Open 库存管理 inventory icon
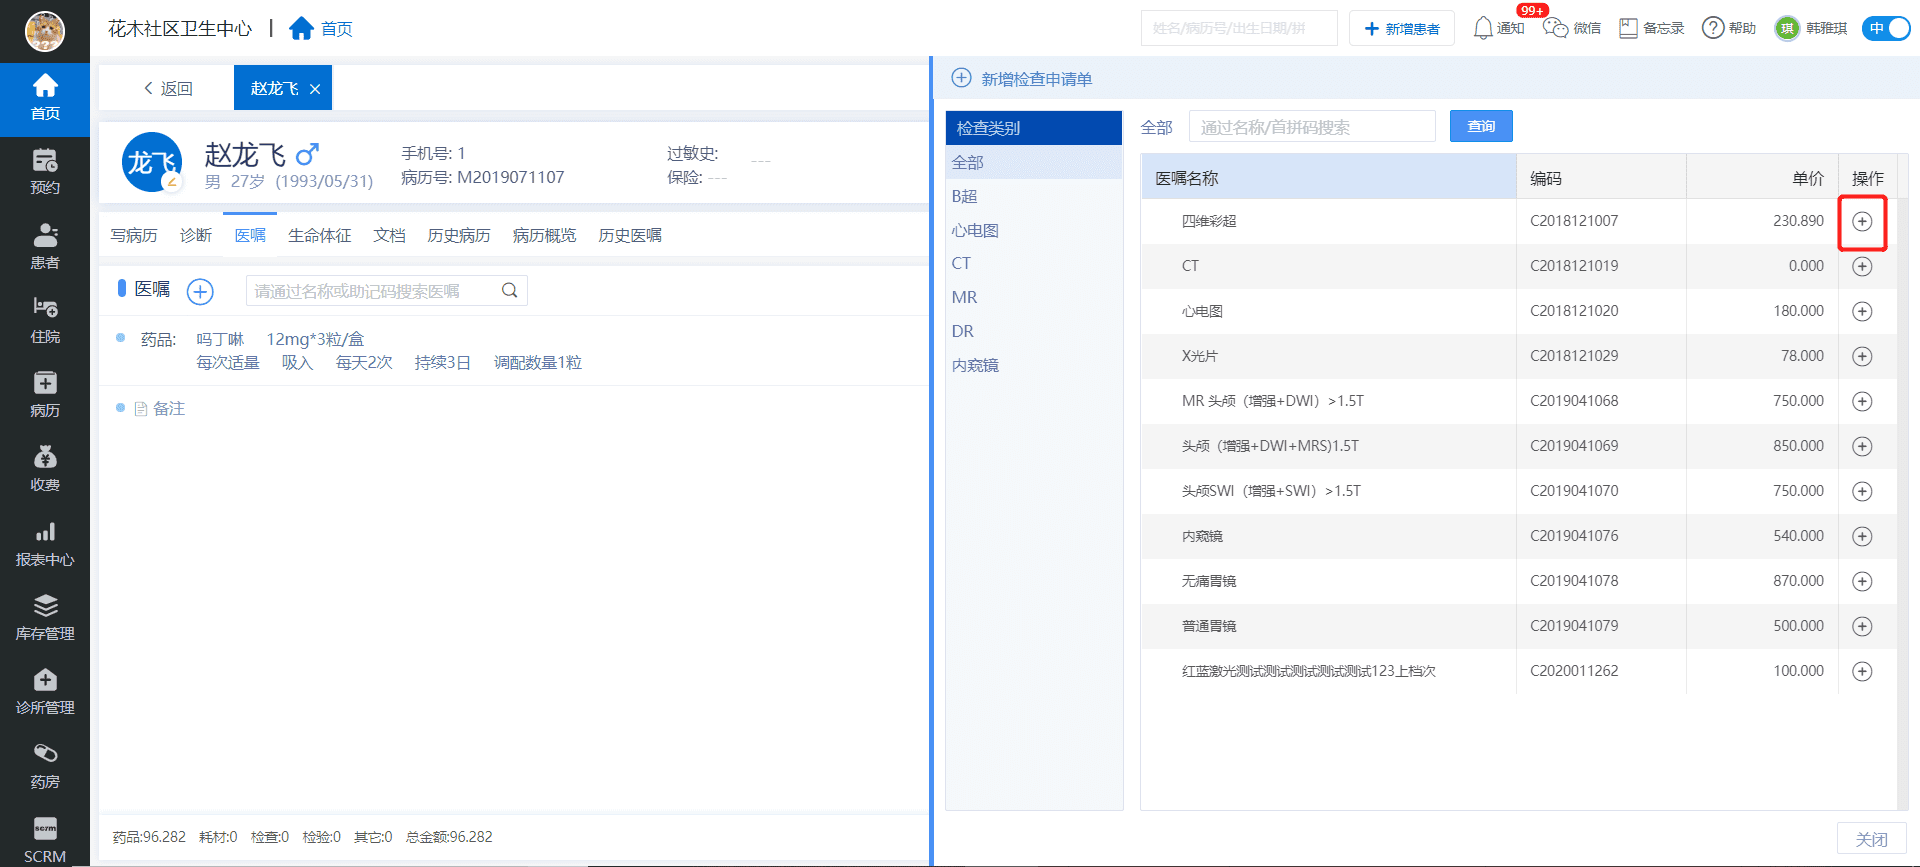Image resolution: width=1920 pixels, height=867 pixels. [45, 617]
